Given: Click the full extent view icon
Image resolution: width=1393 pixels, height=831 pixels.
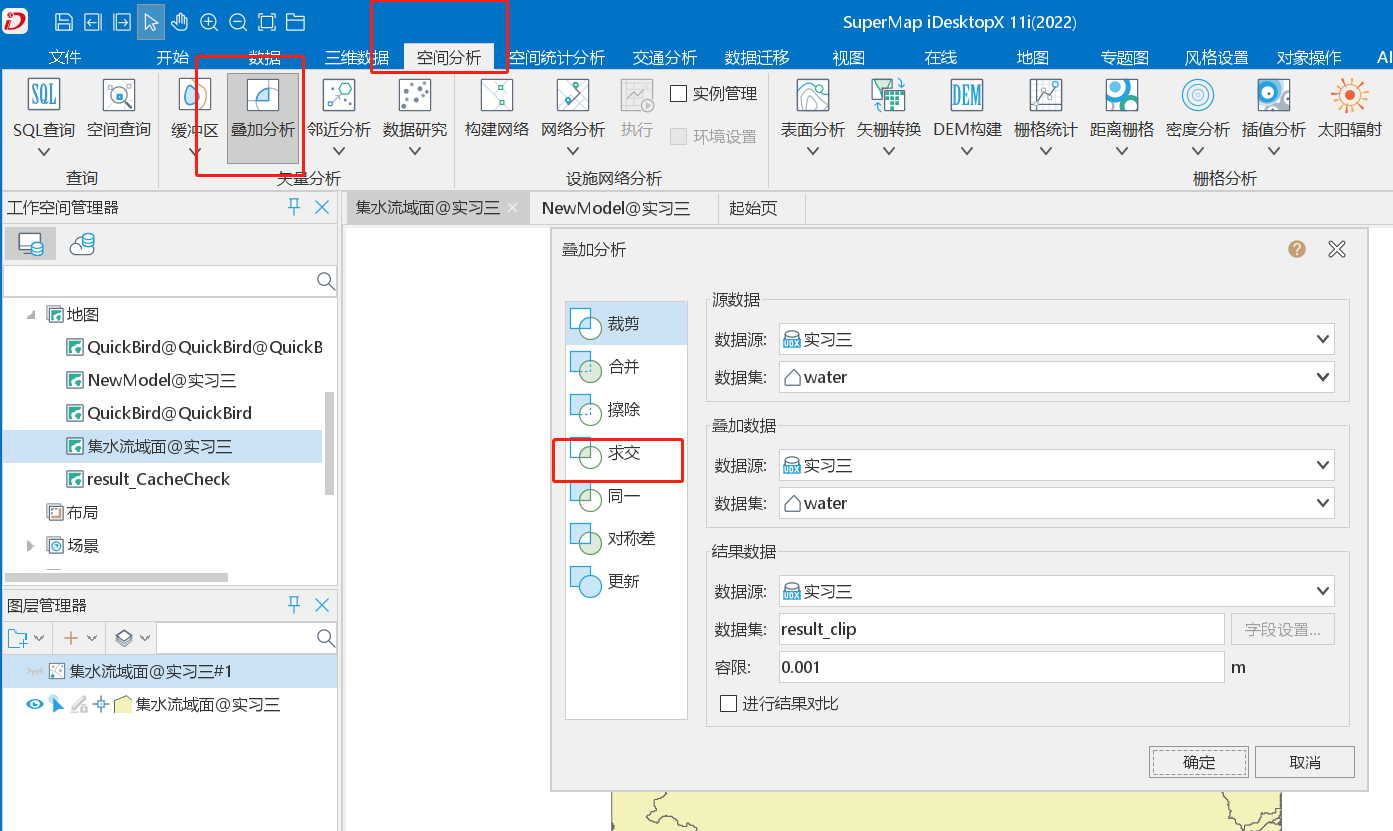Looking at the screenshot, I should pos(267,21).
